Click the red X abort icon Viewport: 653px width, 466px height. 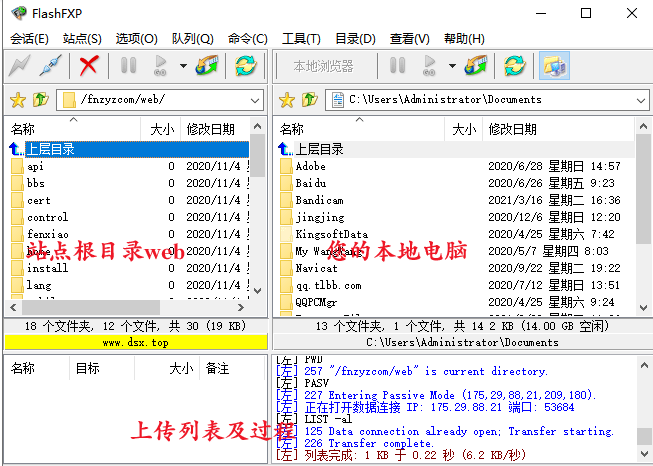click(x=89, y=66)
